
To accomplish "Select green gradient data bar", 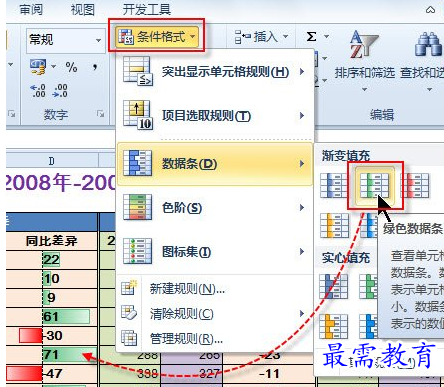I will click(x=375, y=185).
